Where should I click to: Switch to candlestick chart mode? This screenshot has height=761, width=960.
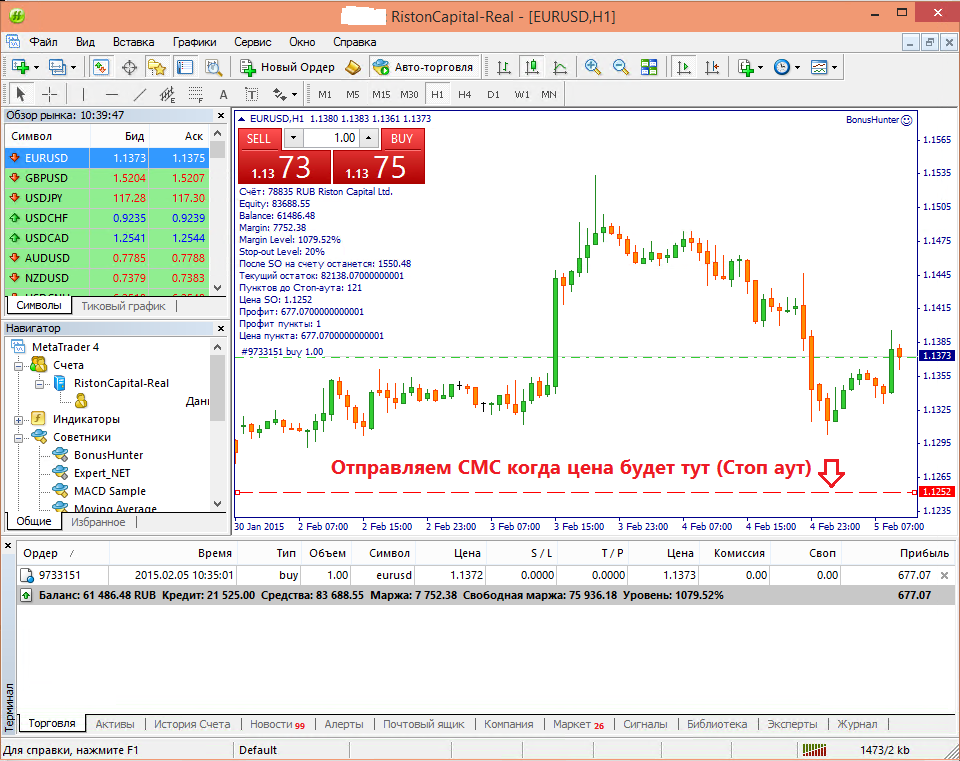(x=531, y=67)
